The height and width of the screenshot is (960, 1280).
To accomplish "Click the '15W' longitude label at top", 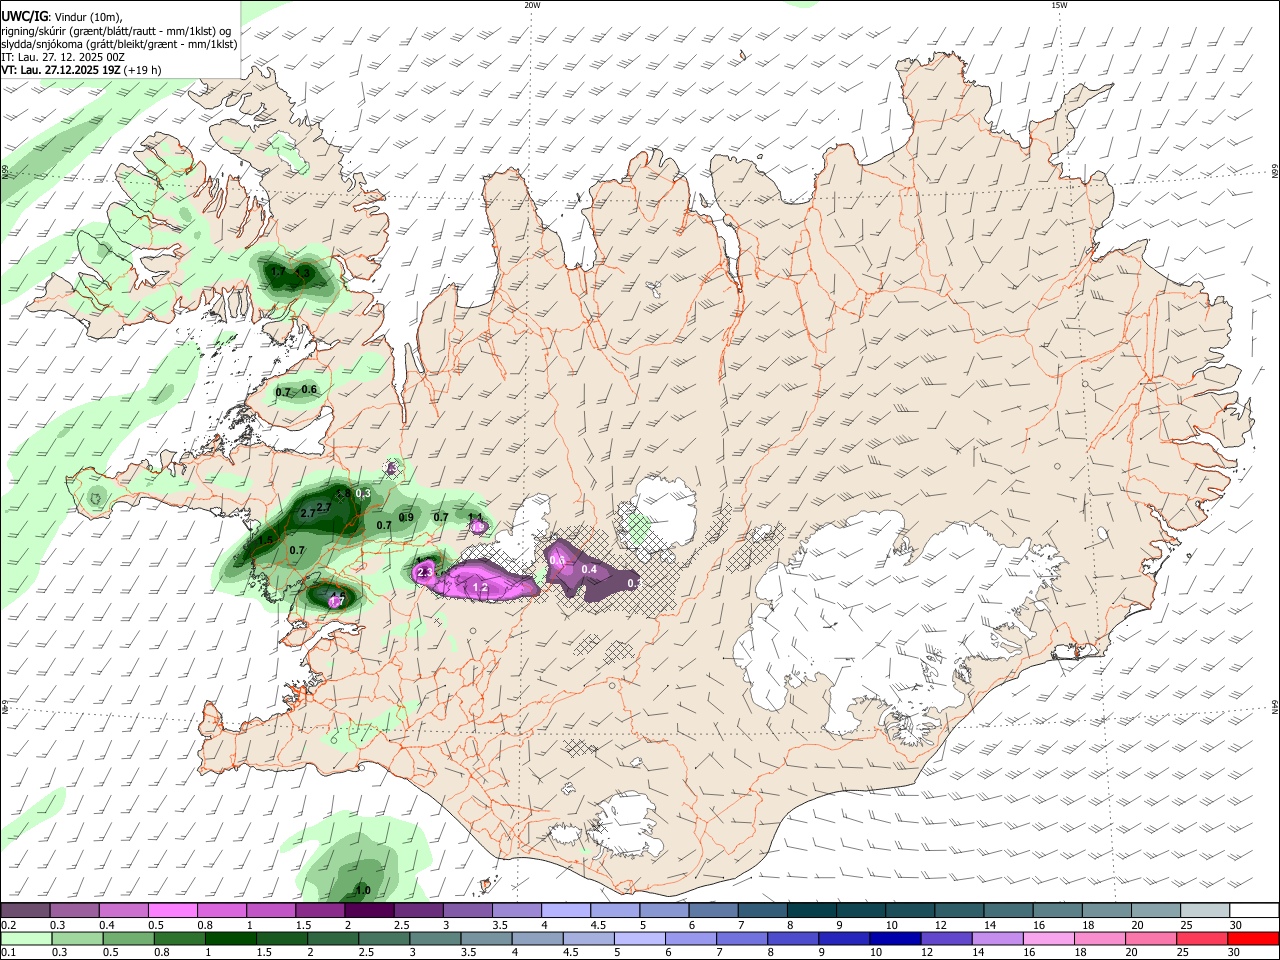I will tap(1059, 4).
